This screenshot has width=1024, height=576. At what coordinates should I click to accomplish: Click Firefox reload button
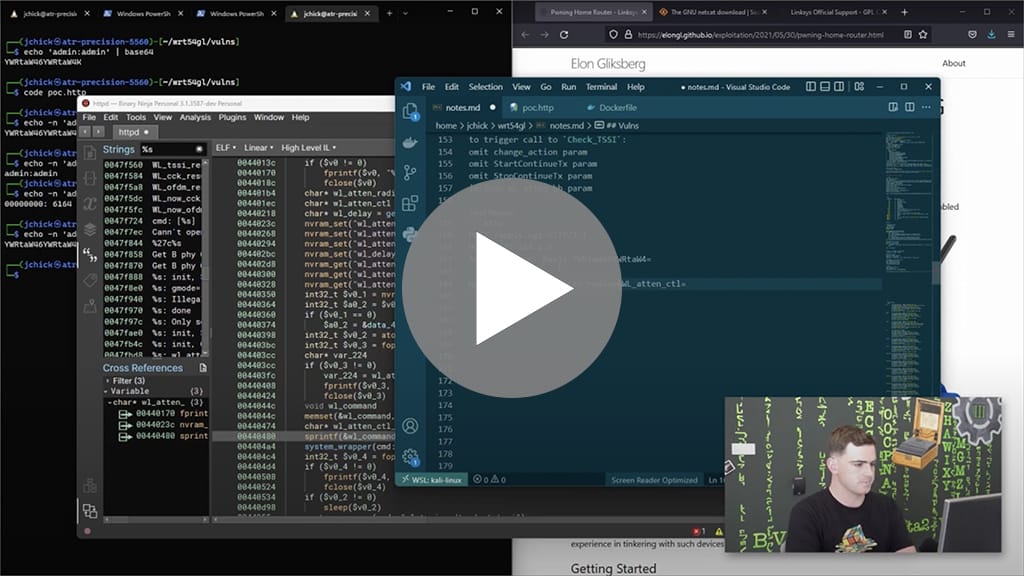(564, 35)
